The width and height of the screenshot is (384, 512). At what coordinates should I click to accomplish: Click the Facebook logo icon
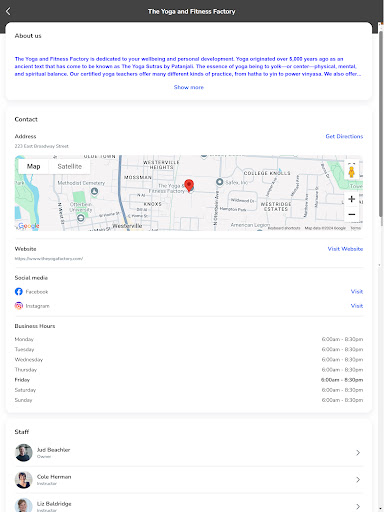[19, 292]
